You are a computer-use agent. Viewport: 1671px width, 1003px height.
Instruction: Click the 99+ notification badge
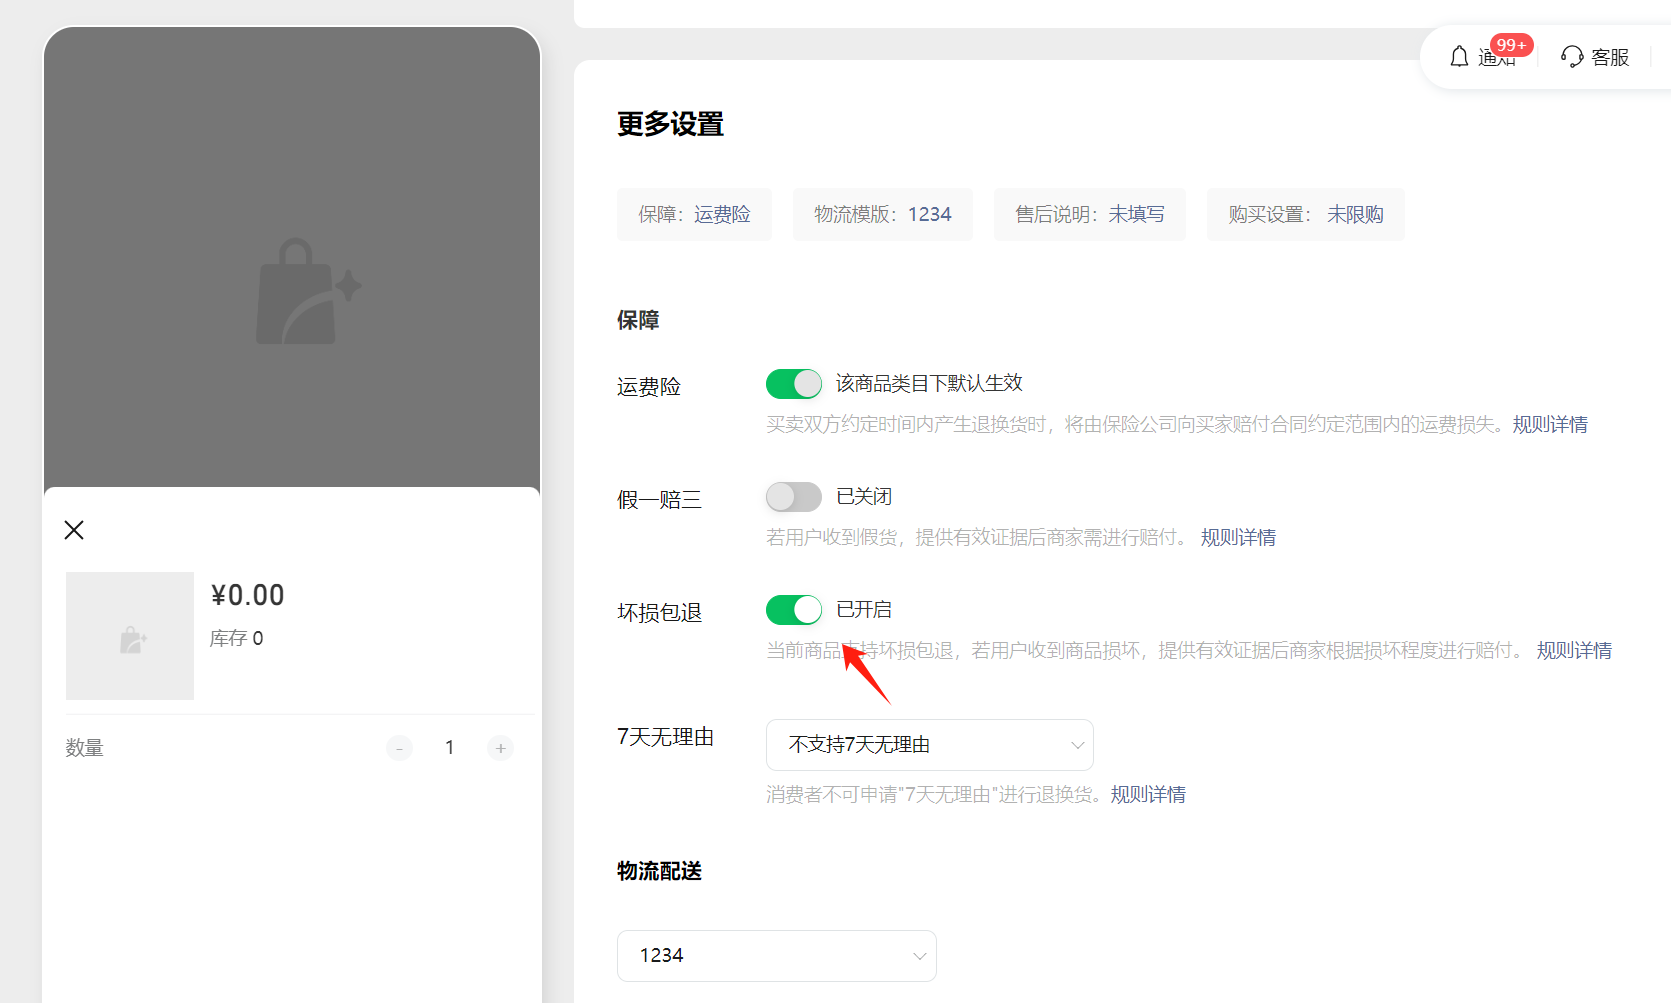tap(1510, 45)
